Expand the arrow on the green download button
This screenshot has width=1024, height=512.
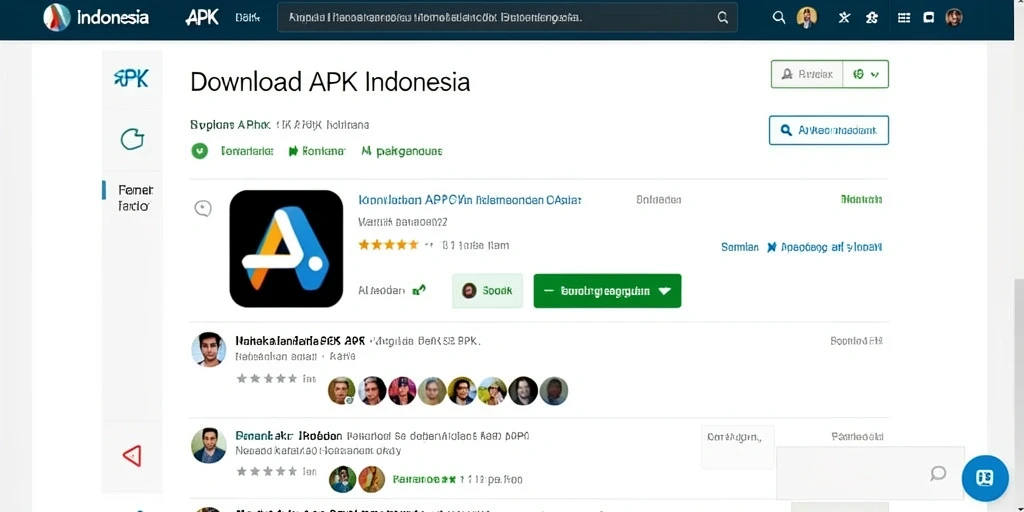664,291
